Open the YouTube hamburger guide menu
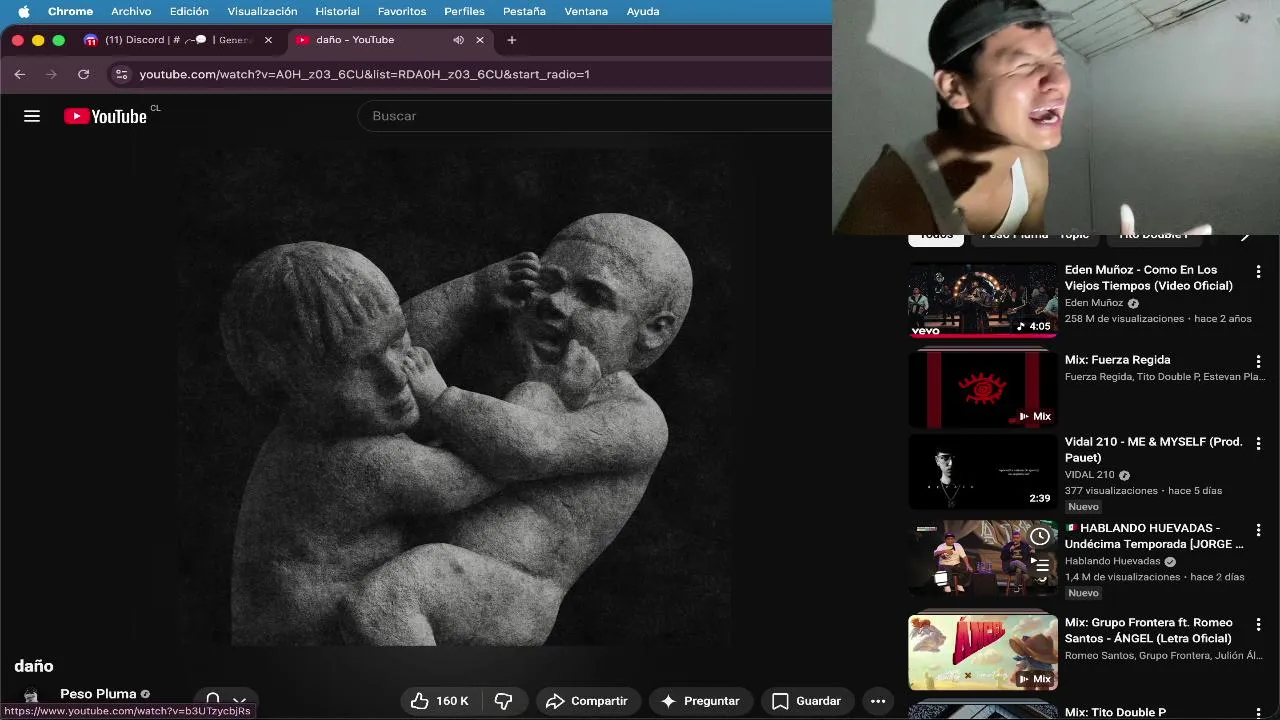Viewport: 1280px width, 720px height. point(32,116)
